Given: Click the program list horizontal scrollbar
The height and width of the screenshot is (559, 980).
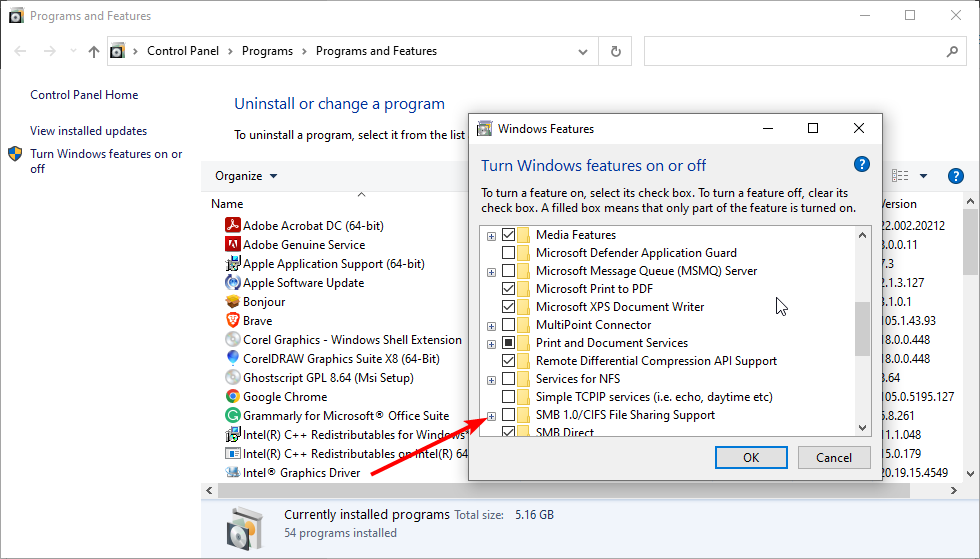Looking at the screenshot, I should [x=564, y=491].
